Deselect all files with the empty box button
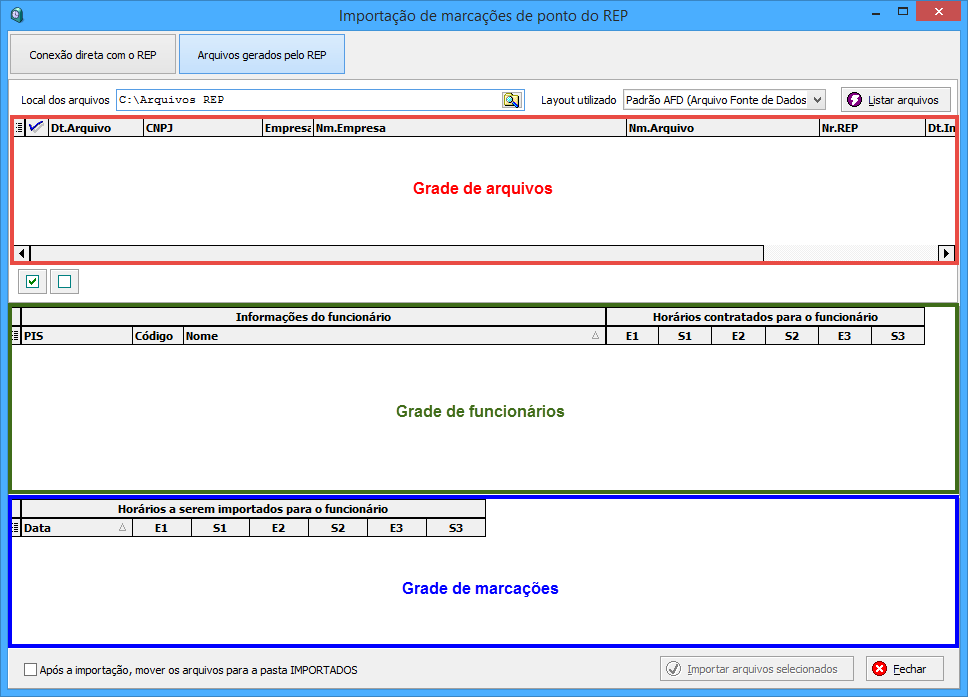 [x=64, y=282]
